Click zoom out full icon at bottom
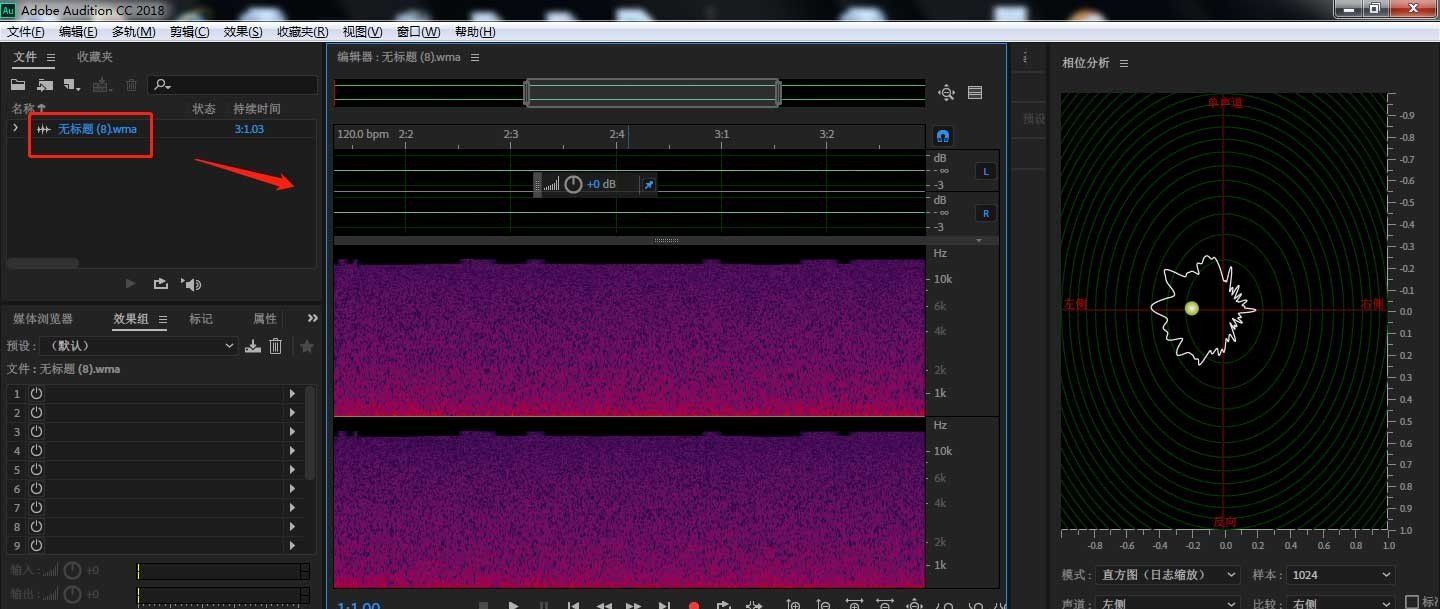1440x609 pixels. 914,604
